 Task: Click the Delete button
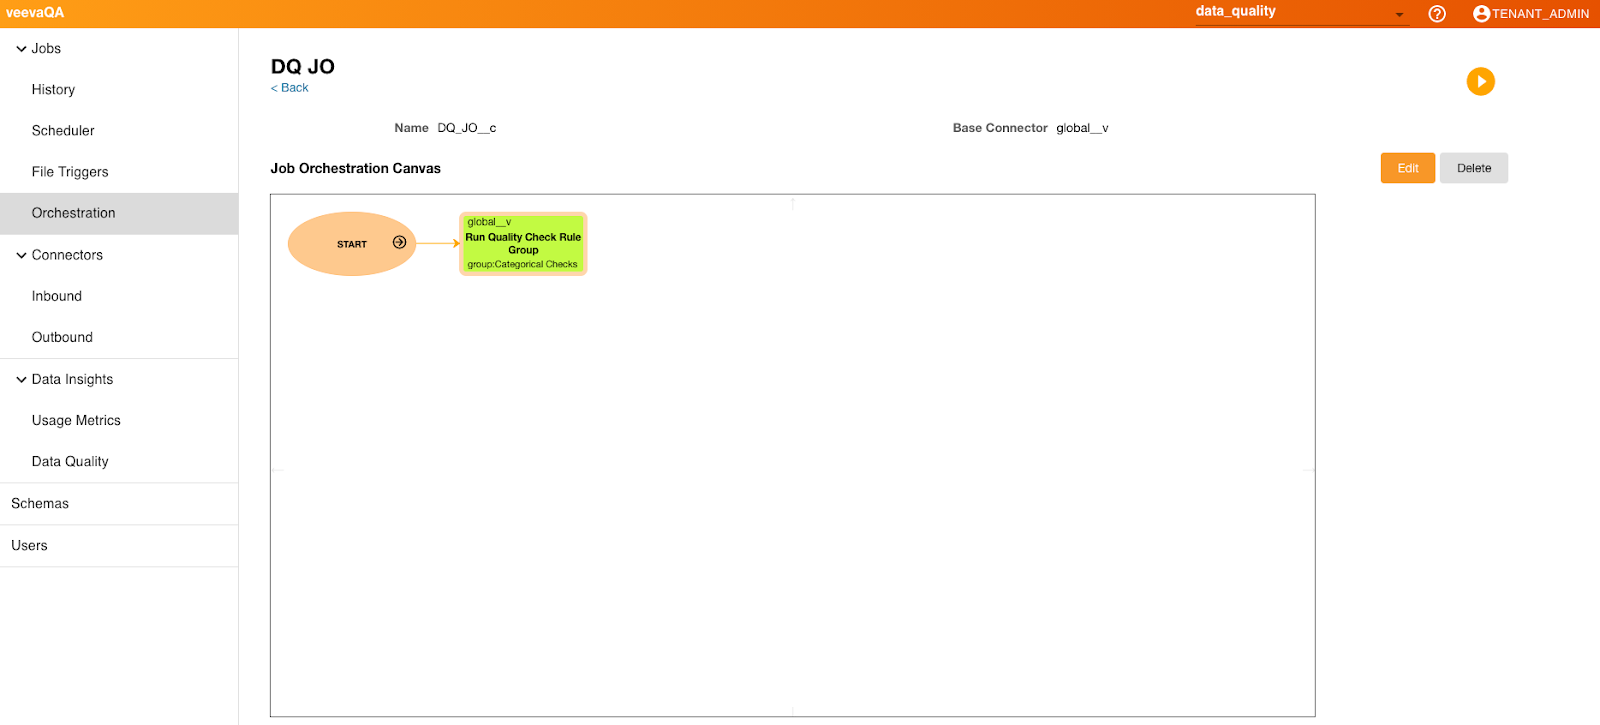pos(1473,168)
